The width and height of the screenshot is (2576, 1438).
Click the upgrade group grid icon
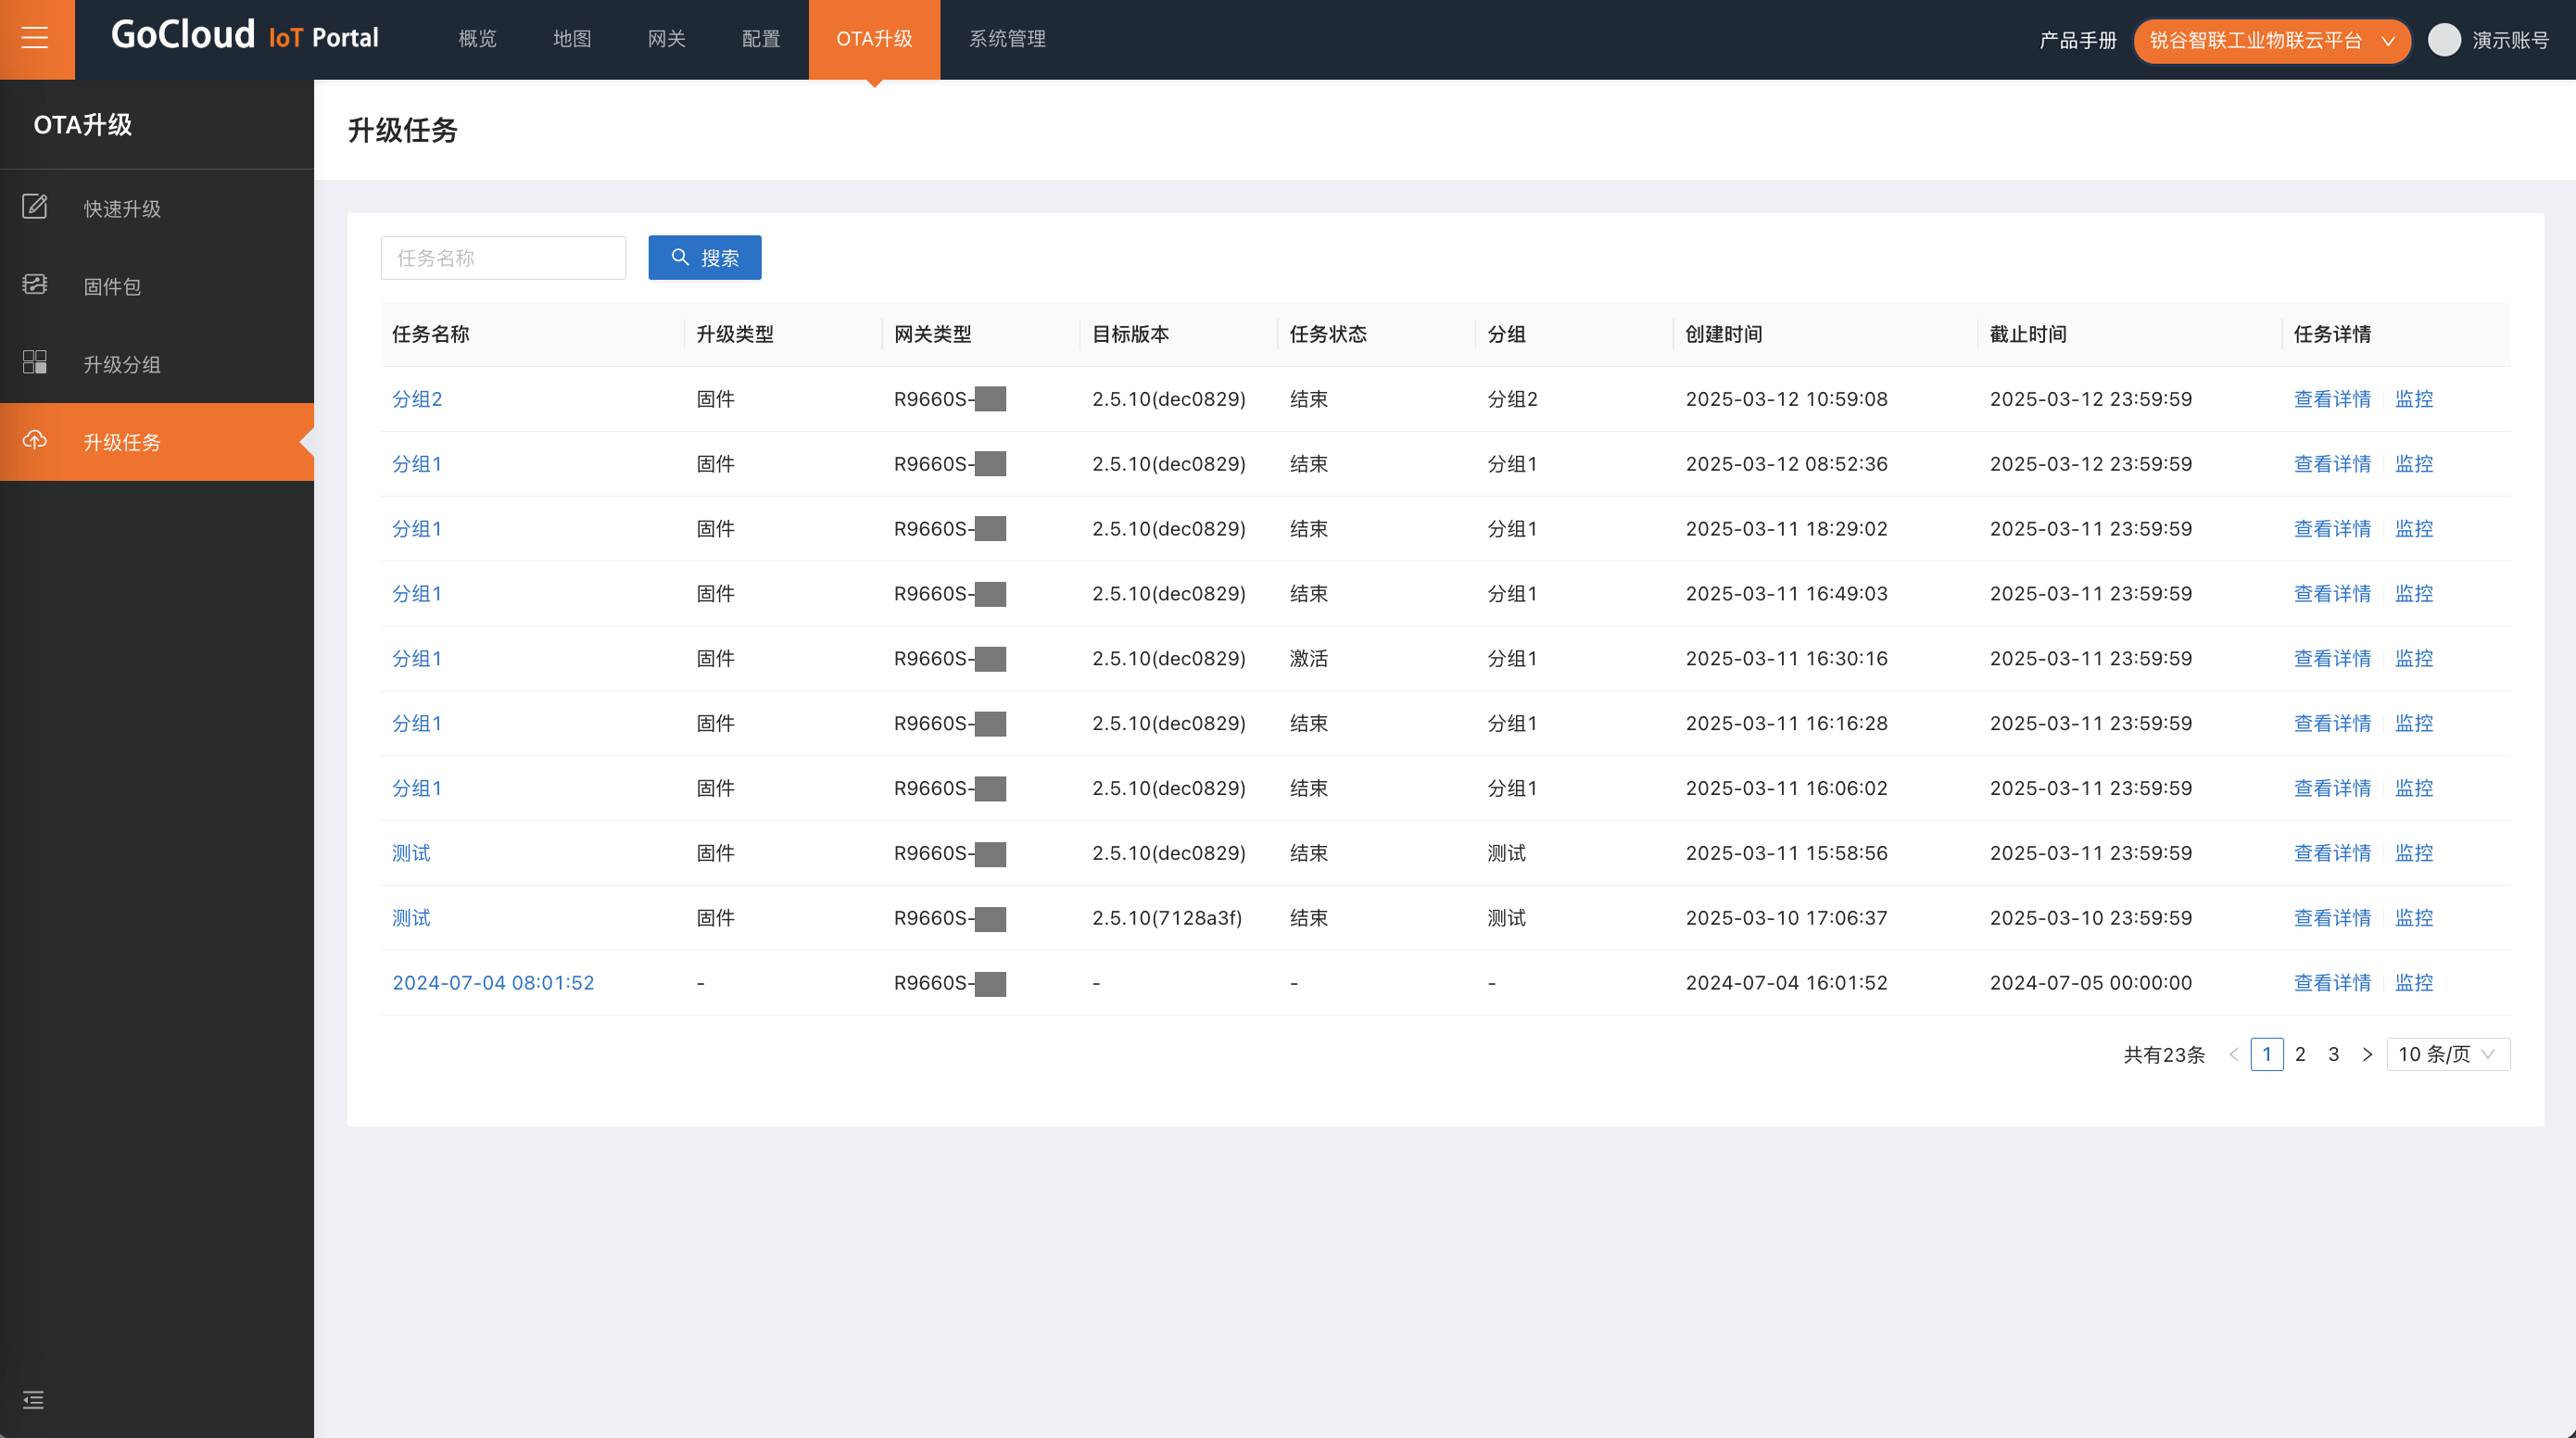[35, 362]
